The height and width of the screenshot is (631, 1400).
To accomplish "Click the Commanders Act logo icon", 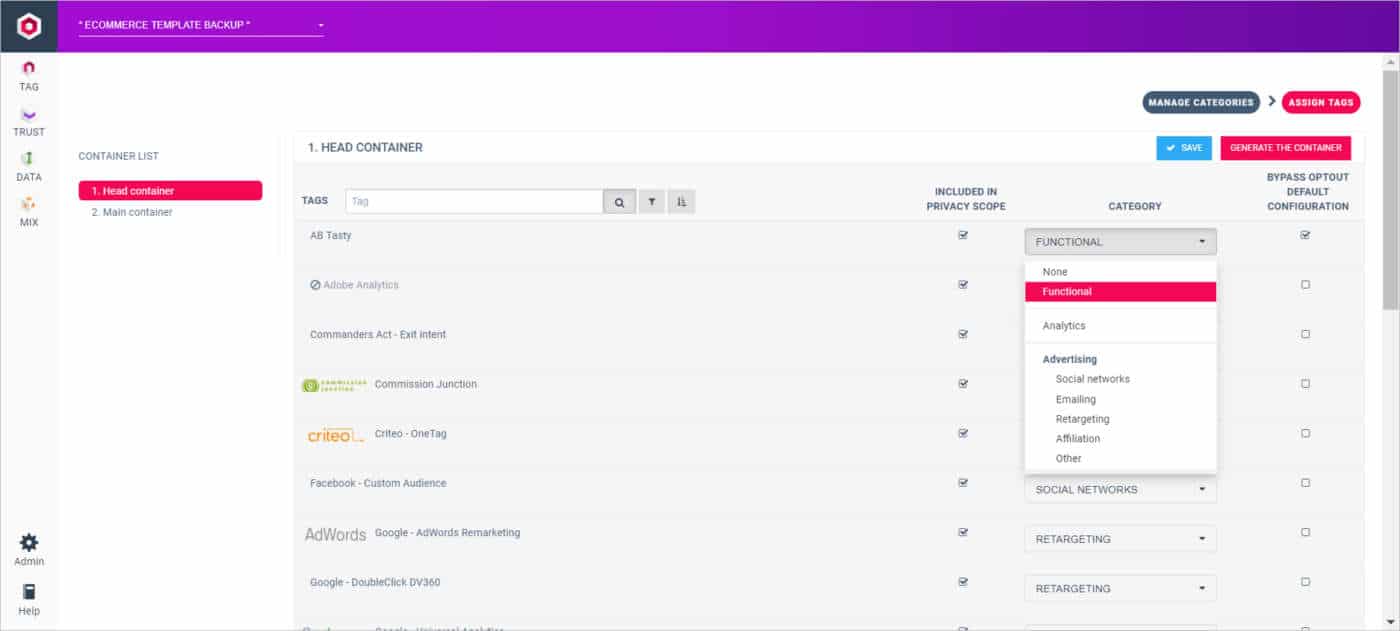I will (28, 26).
